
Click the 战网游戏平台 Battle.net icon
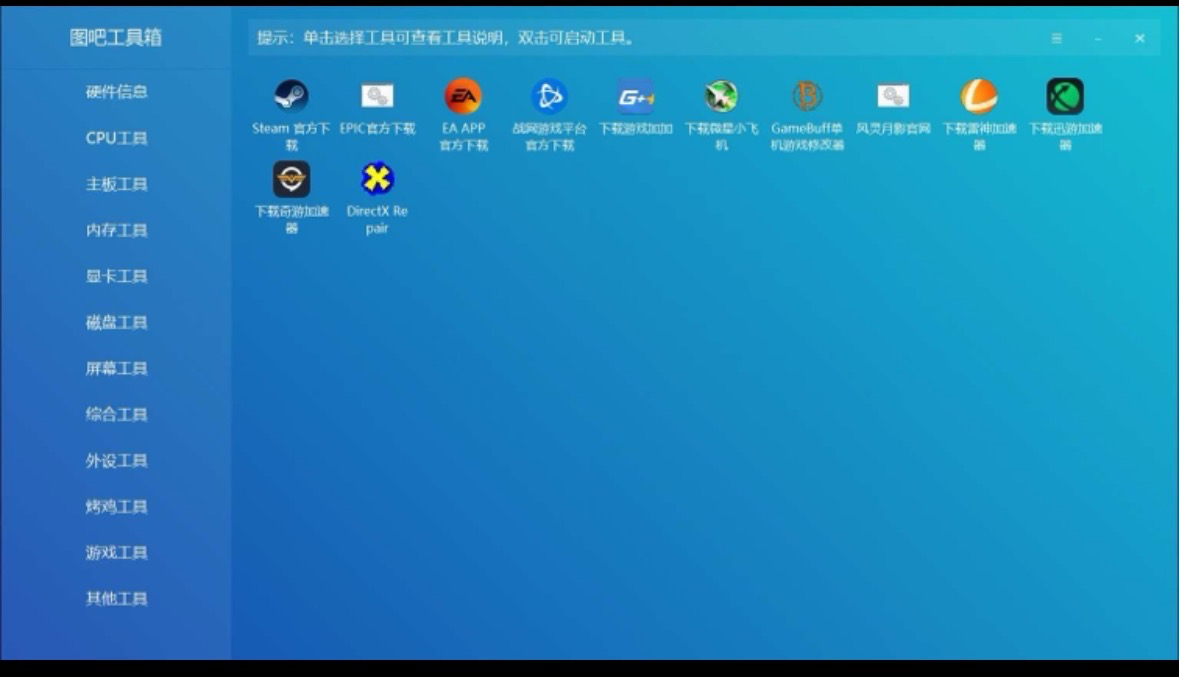pos(549,97)
